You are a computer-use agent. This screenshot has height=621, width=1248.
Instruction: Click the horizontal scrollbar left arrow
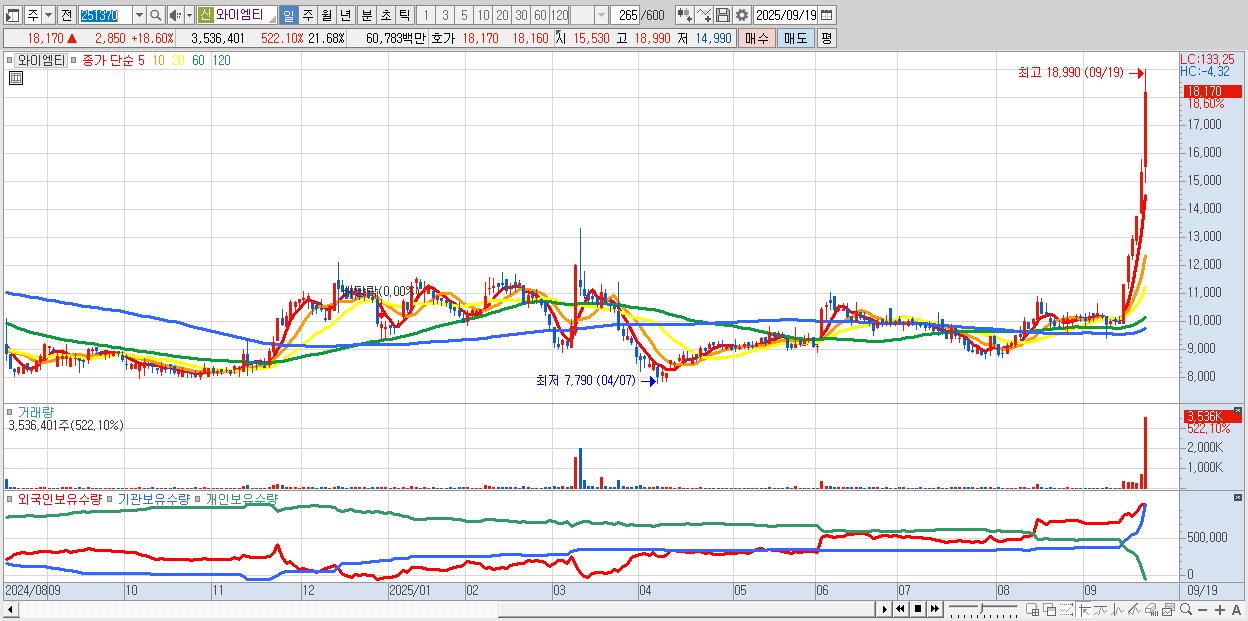(10, 609)
